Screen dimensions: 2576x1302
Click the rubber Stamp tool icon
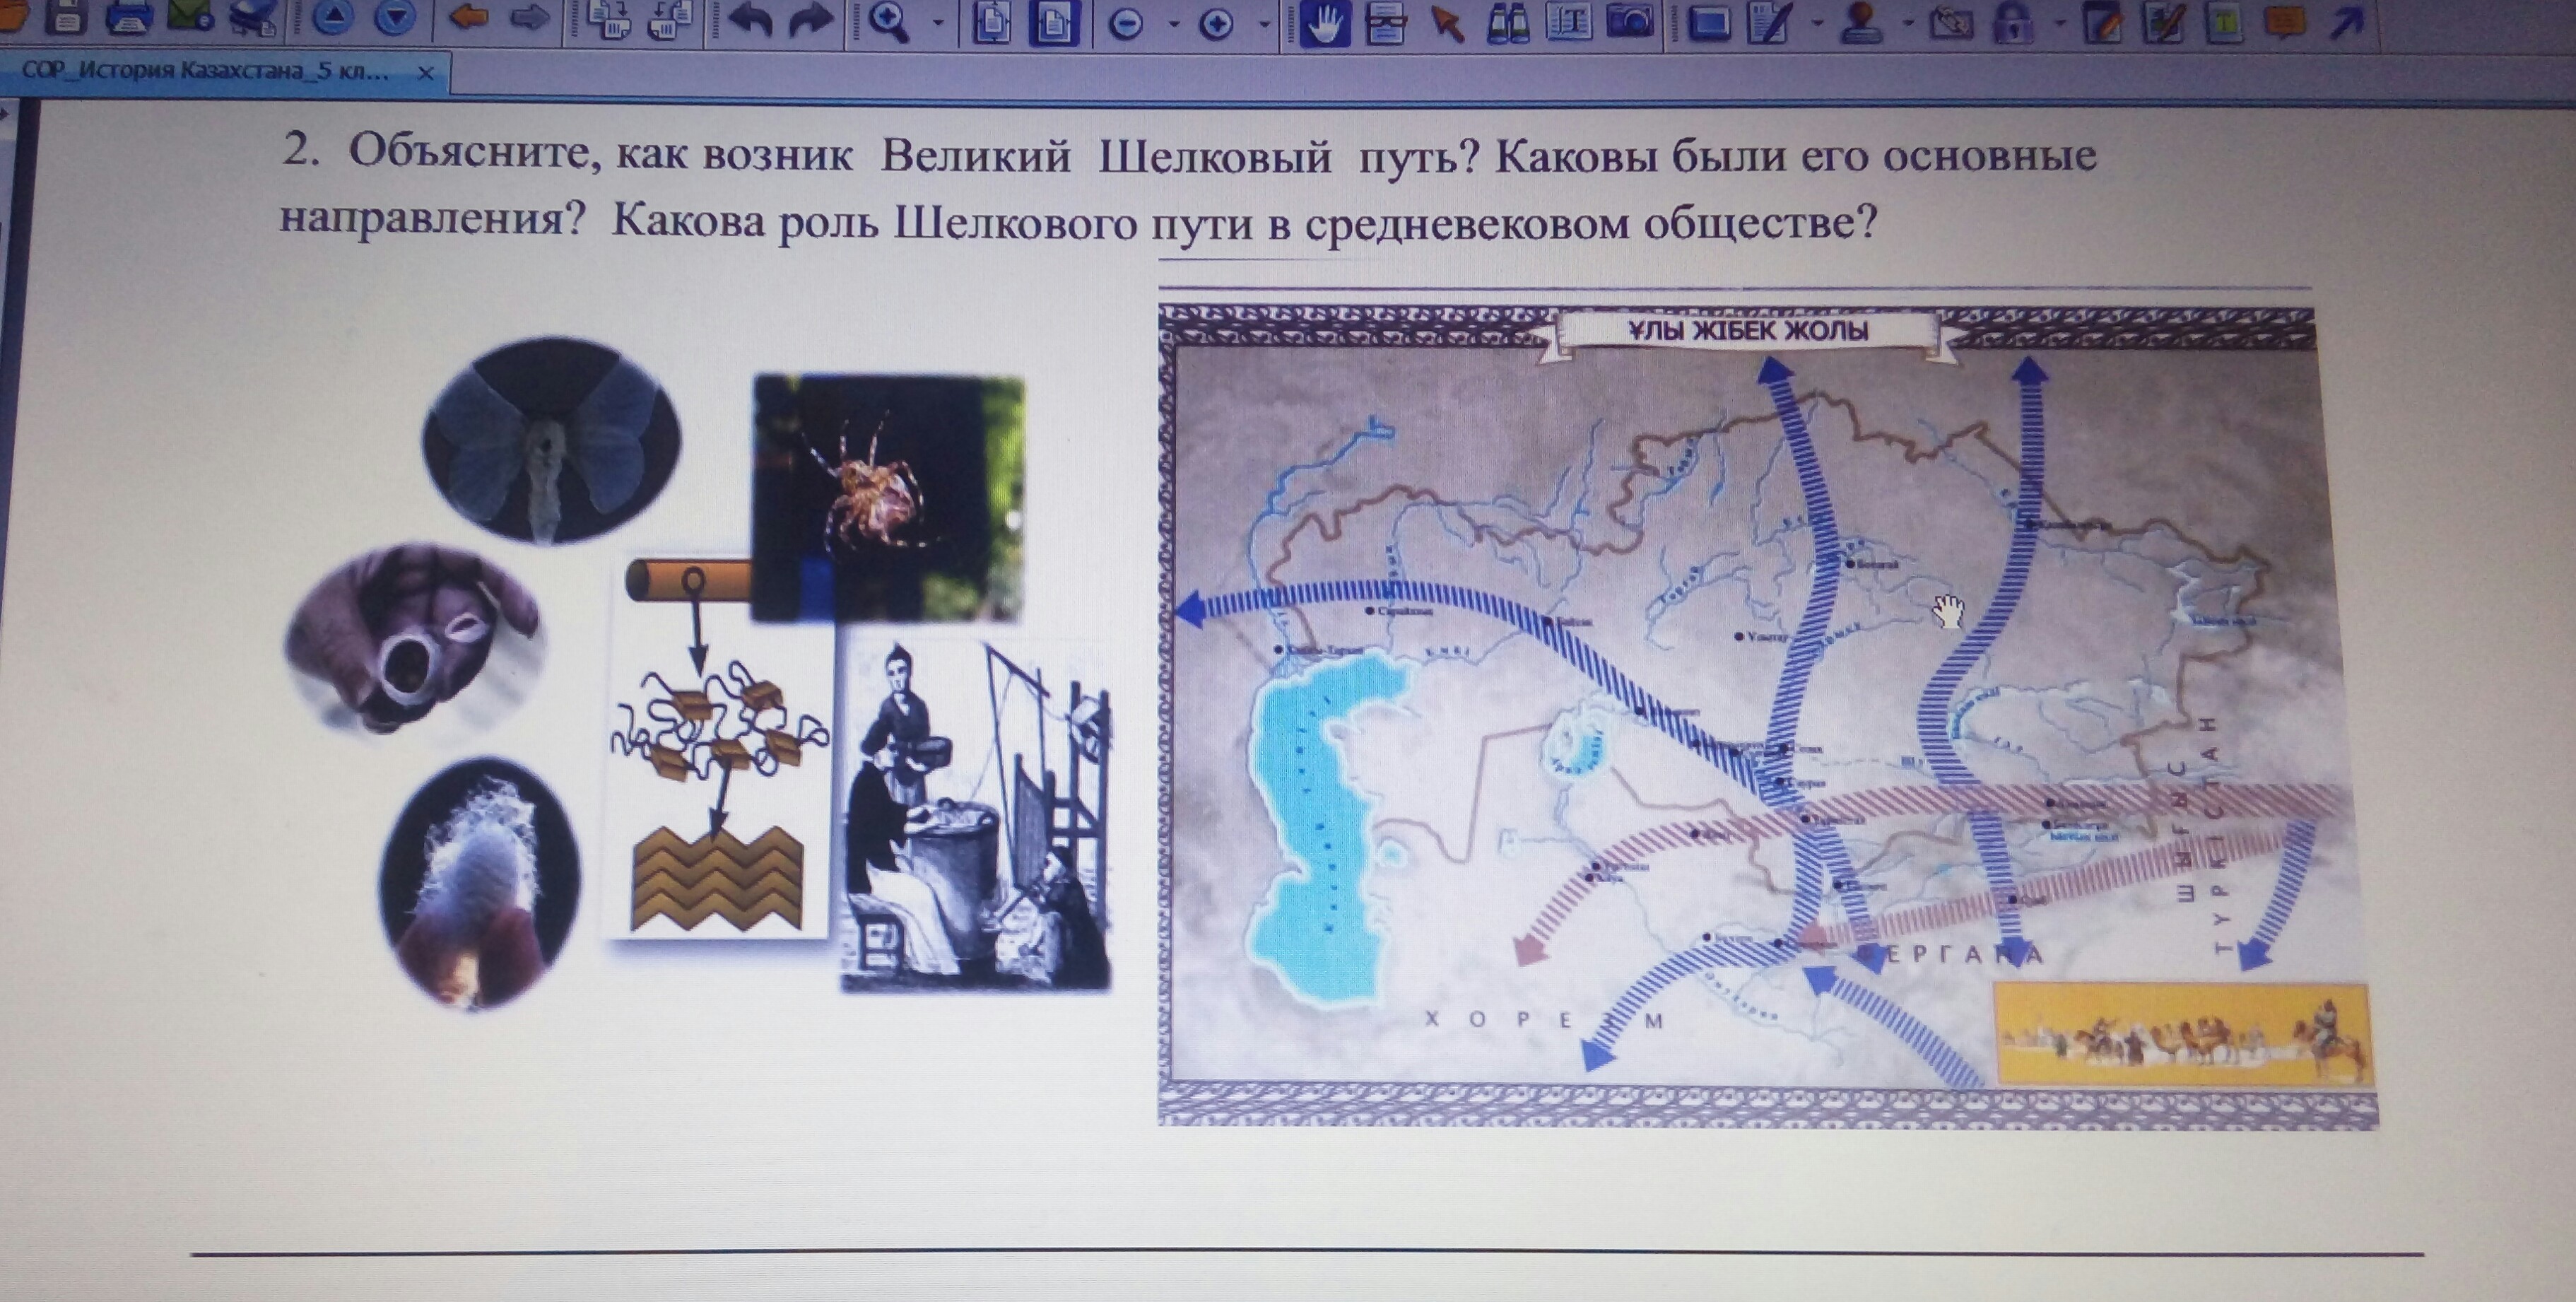point(1862,22)
